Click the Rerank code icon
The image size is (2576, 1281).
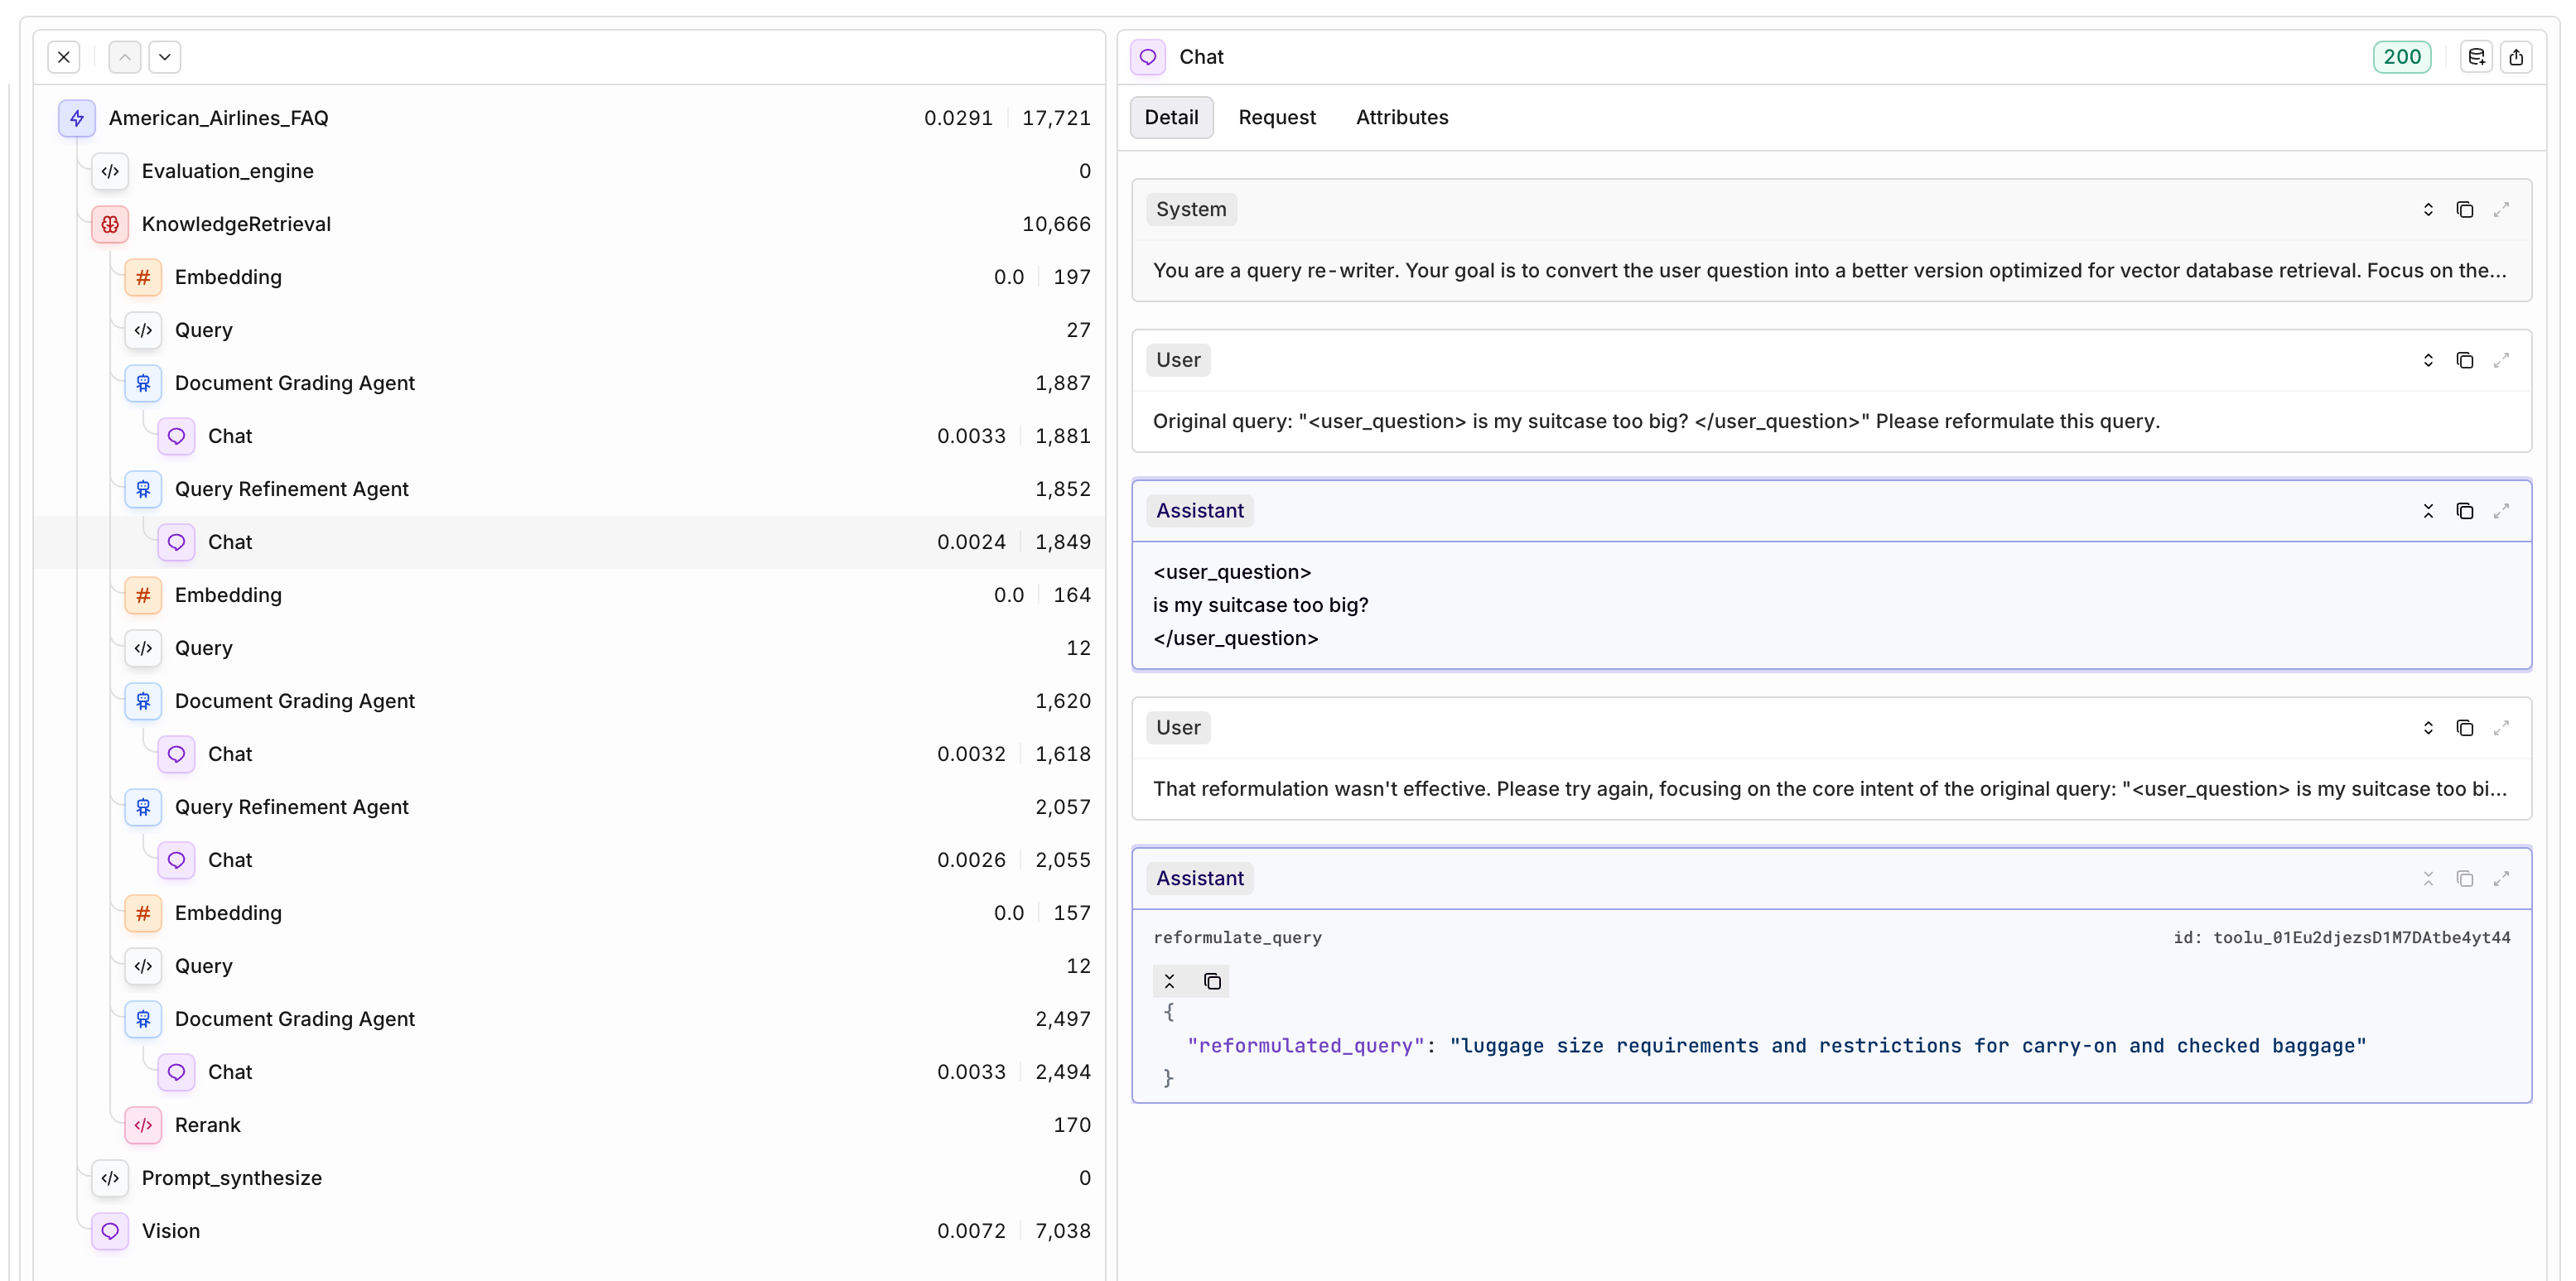(x=143, y=1125)
